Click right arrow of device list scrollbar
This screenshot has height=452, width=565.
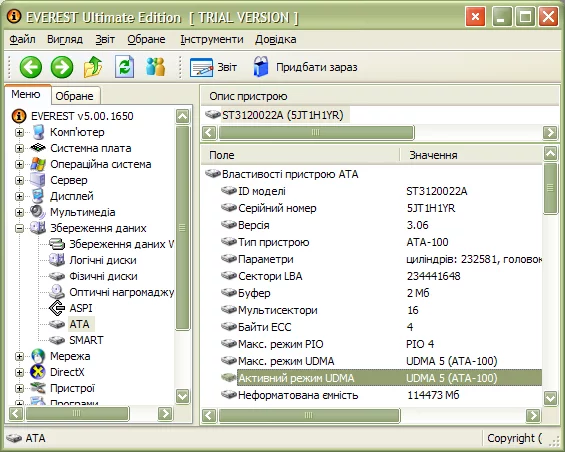[x=550, y=133]
